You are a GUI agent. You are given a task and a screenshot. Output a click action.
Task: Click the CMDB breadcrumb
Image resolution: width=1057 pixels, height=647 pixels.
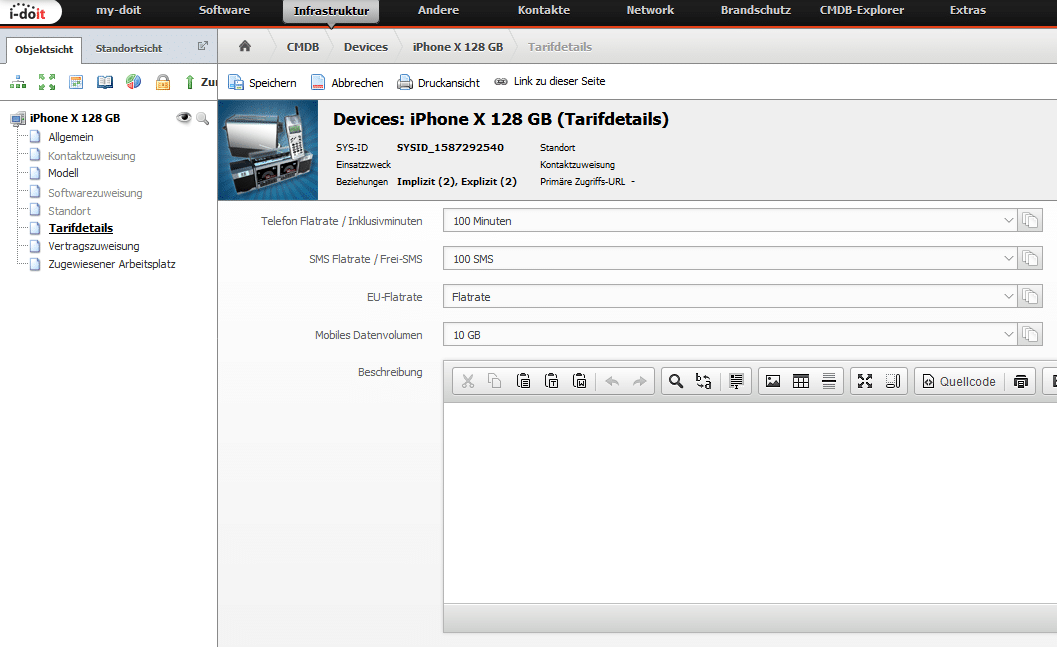[303, 47]
